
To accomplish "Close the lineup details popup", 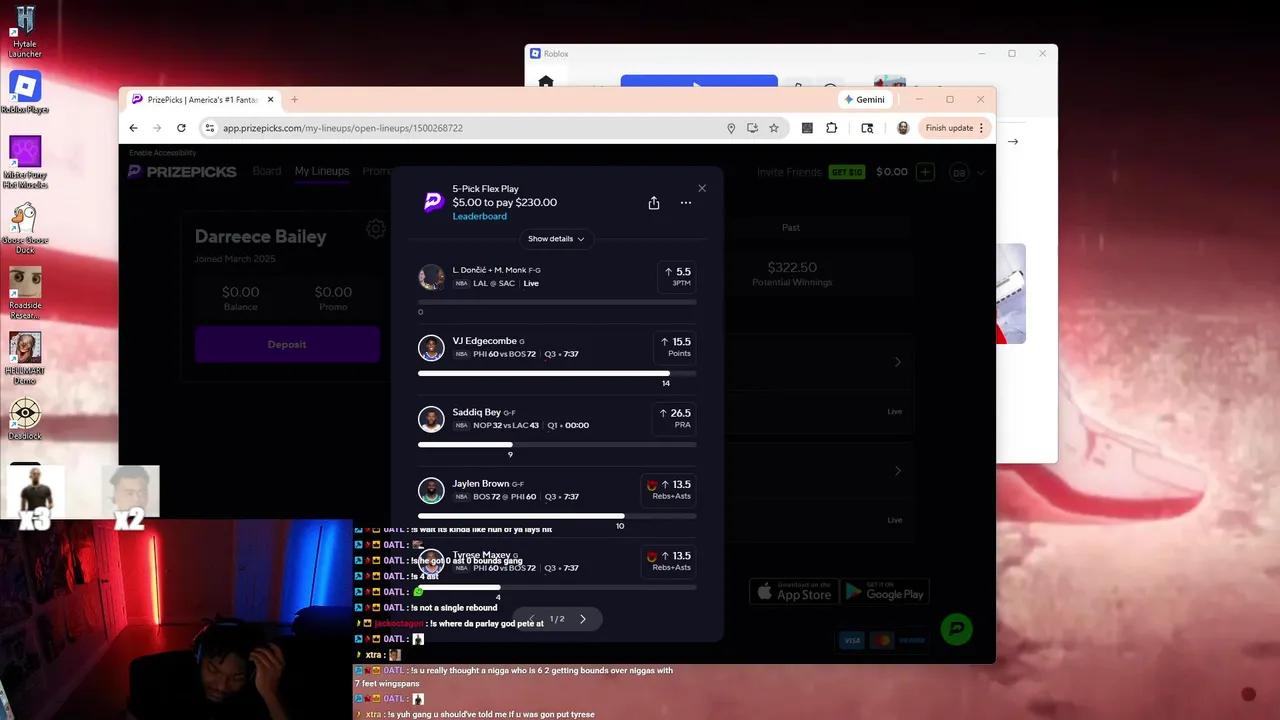I will (702, 188).
